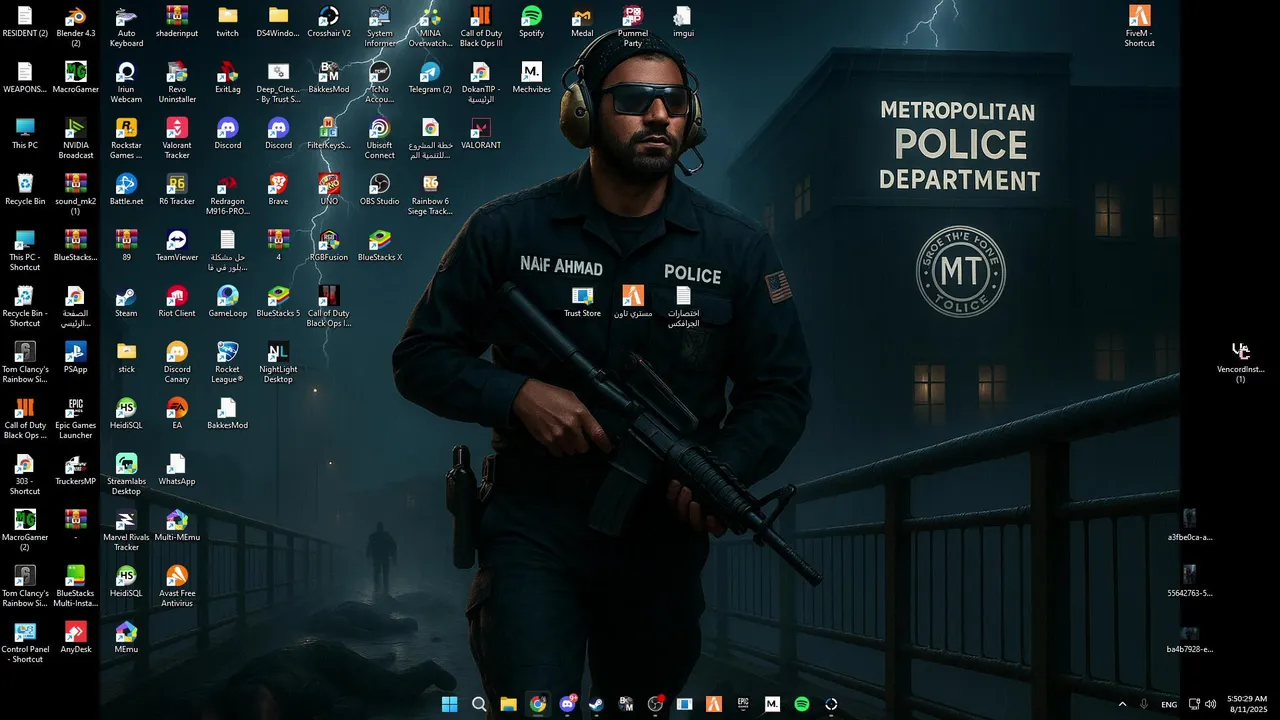Open the Auto Keyboard shortcut
The height and width of the screenshot is (720, 1280).
pos(126,27)
